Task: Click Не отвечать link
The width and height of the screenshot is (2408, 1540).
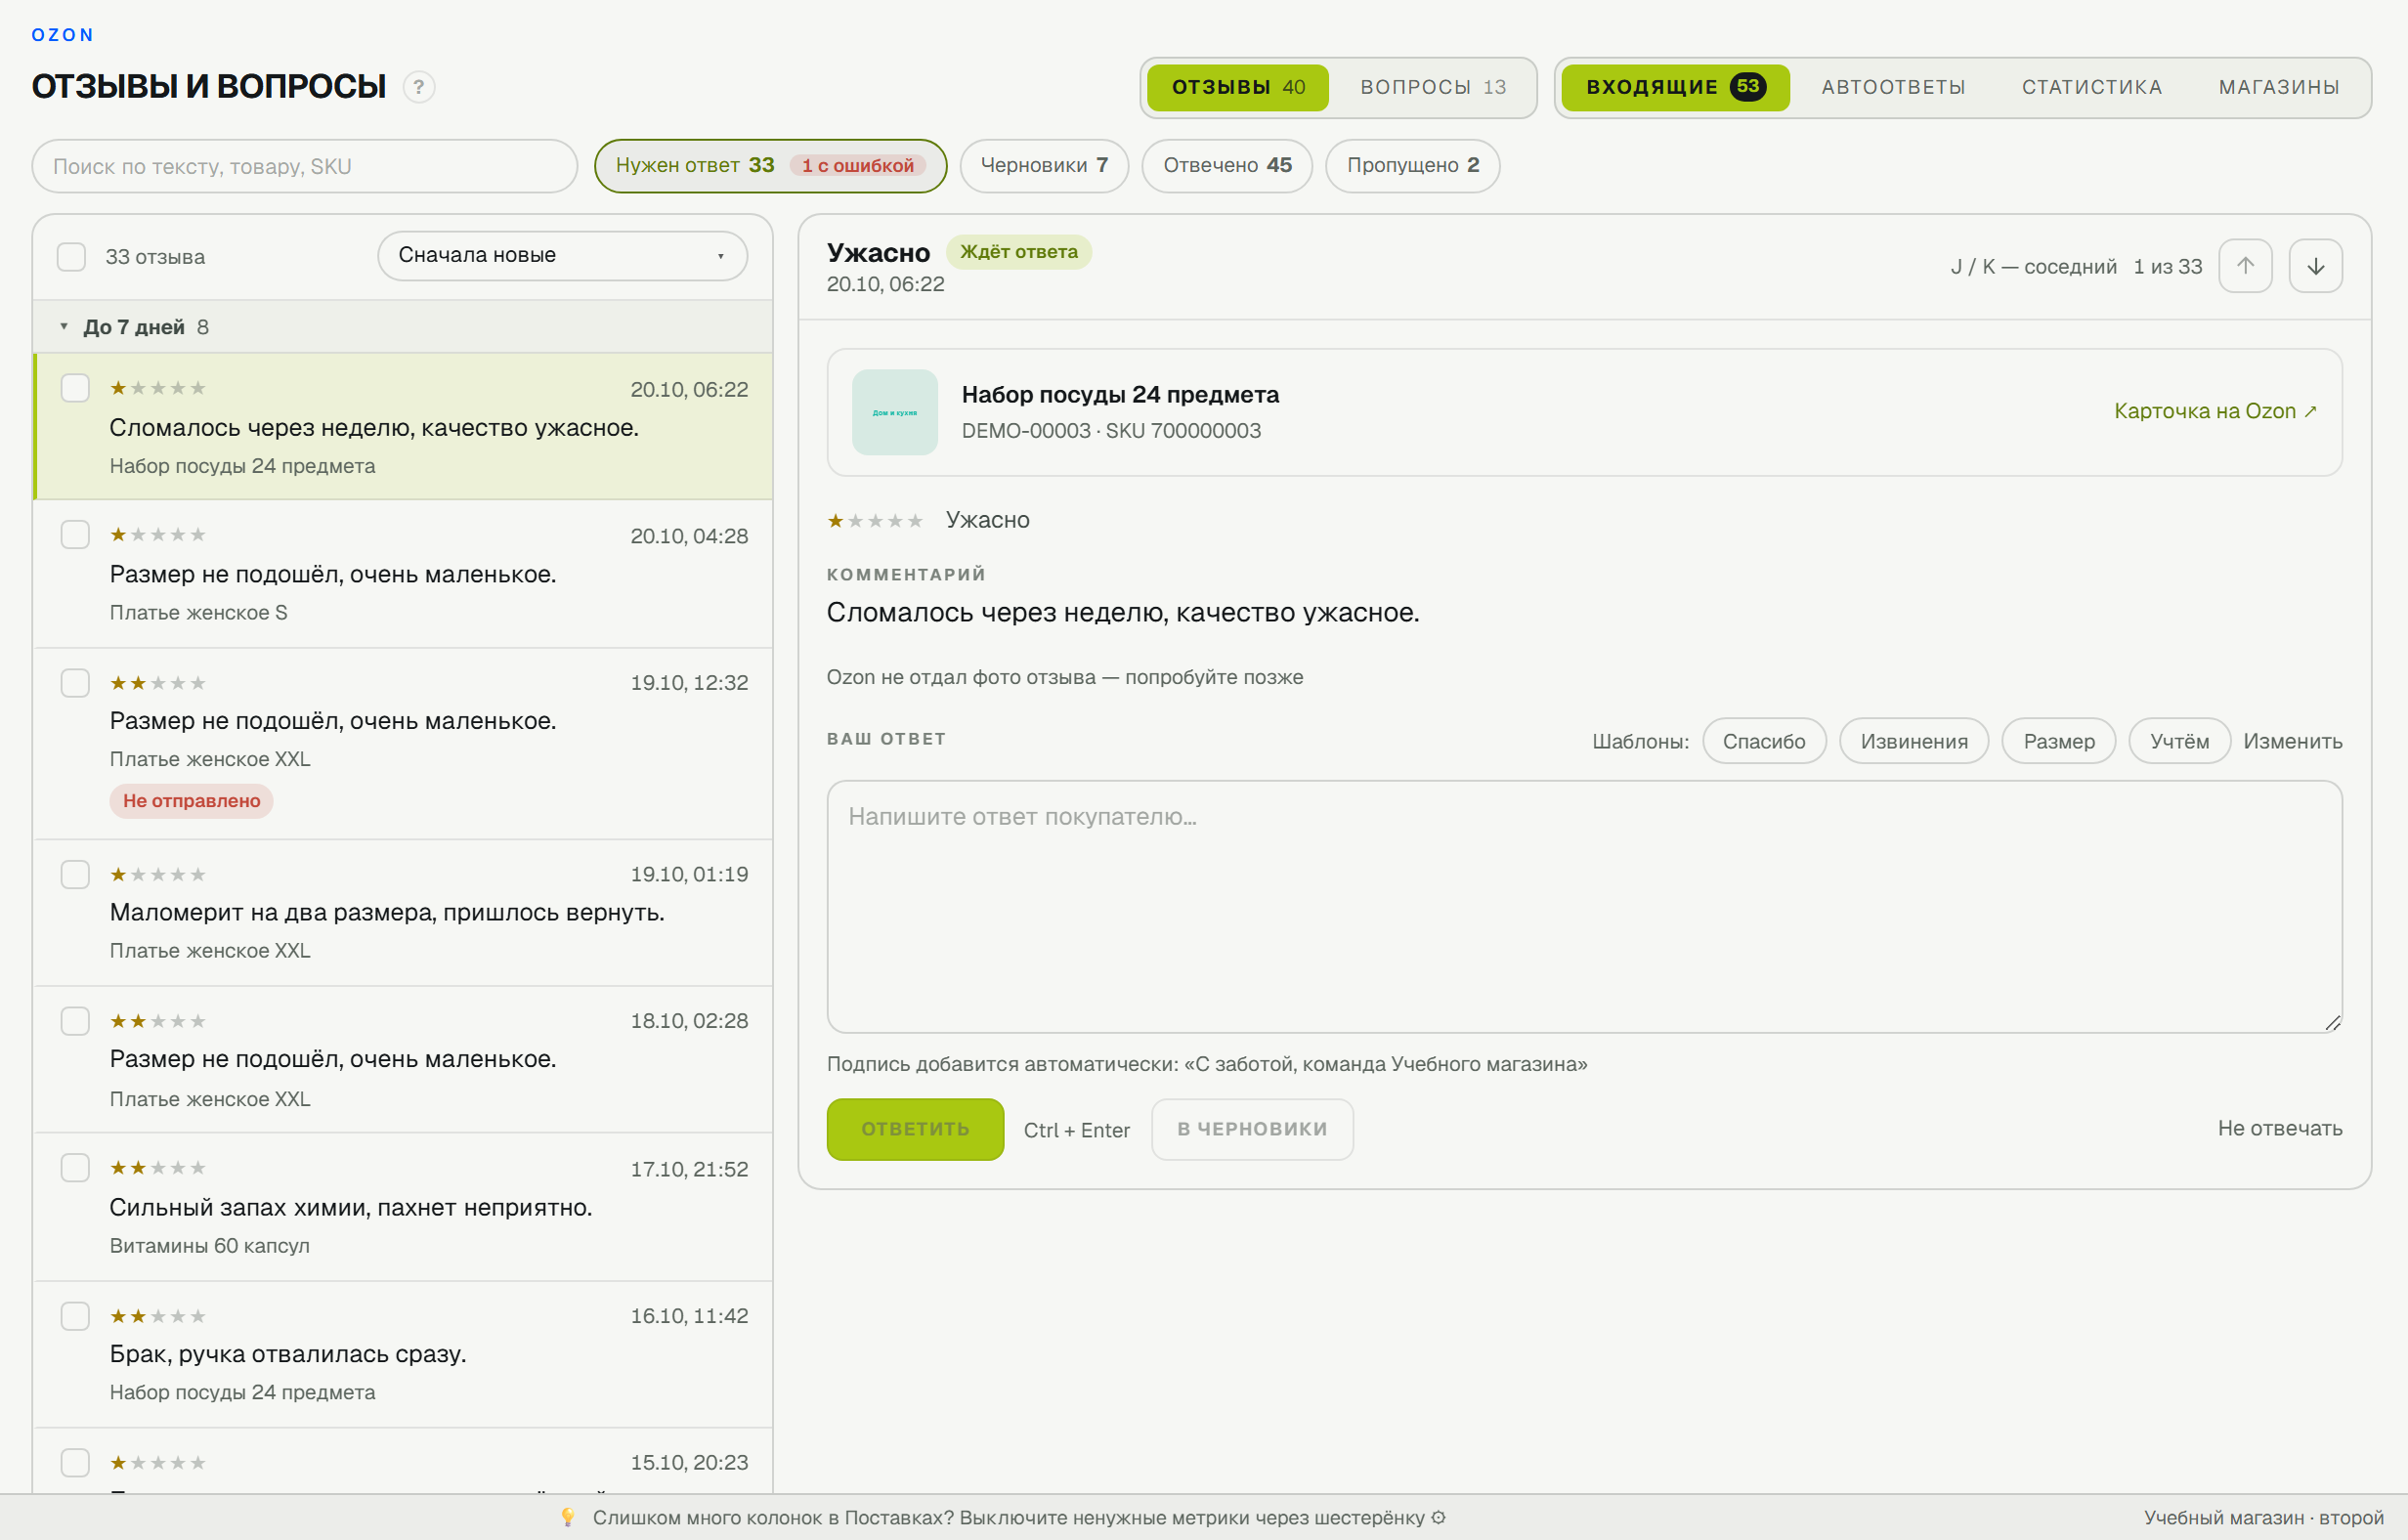Action: pos(2280,1128)
